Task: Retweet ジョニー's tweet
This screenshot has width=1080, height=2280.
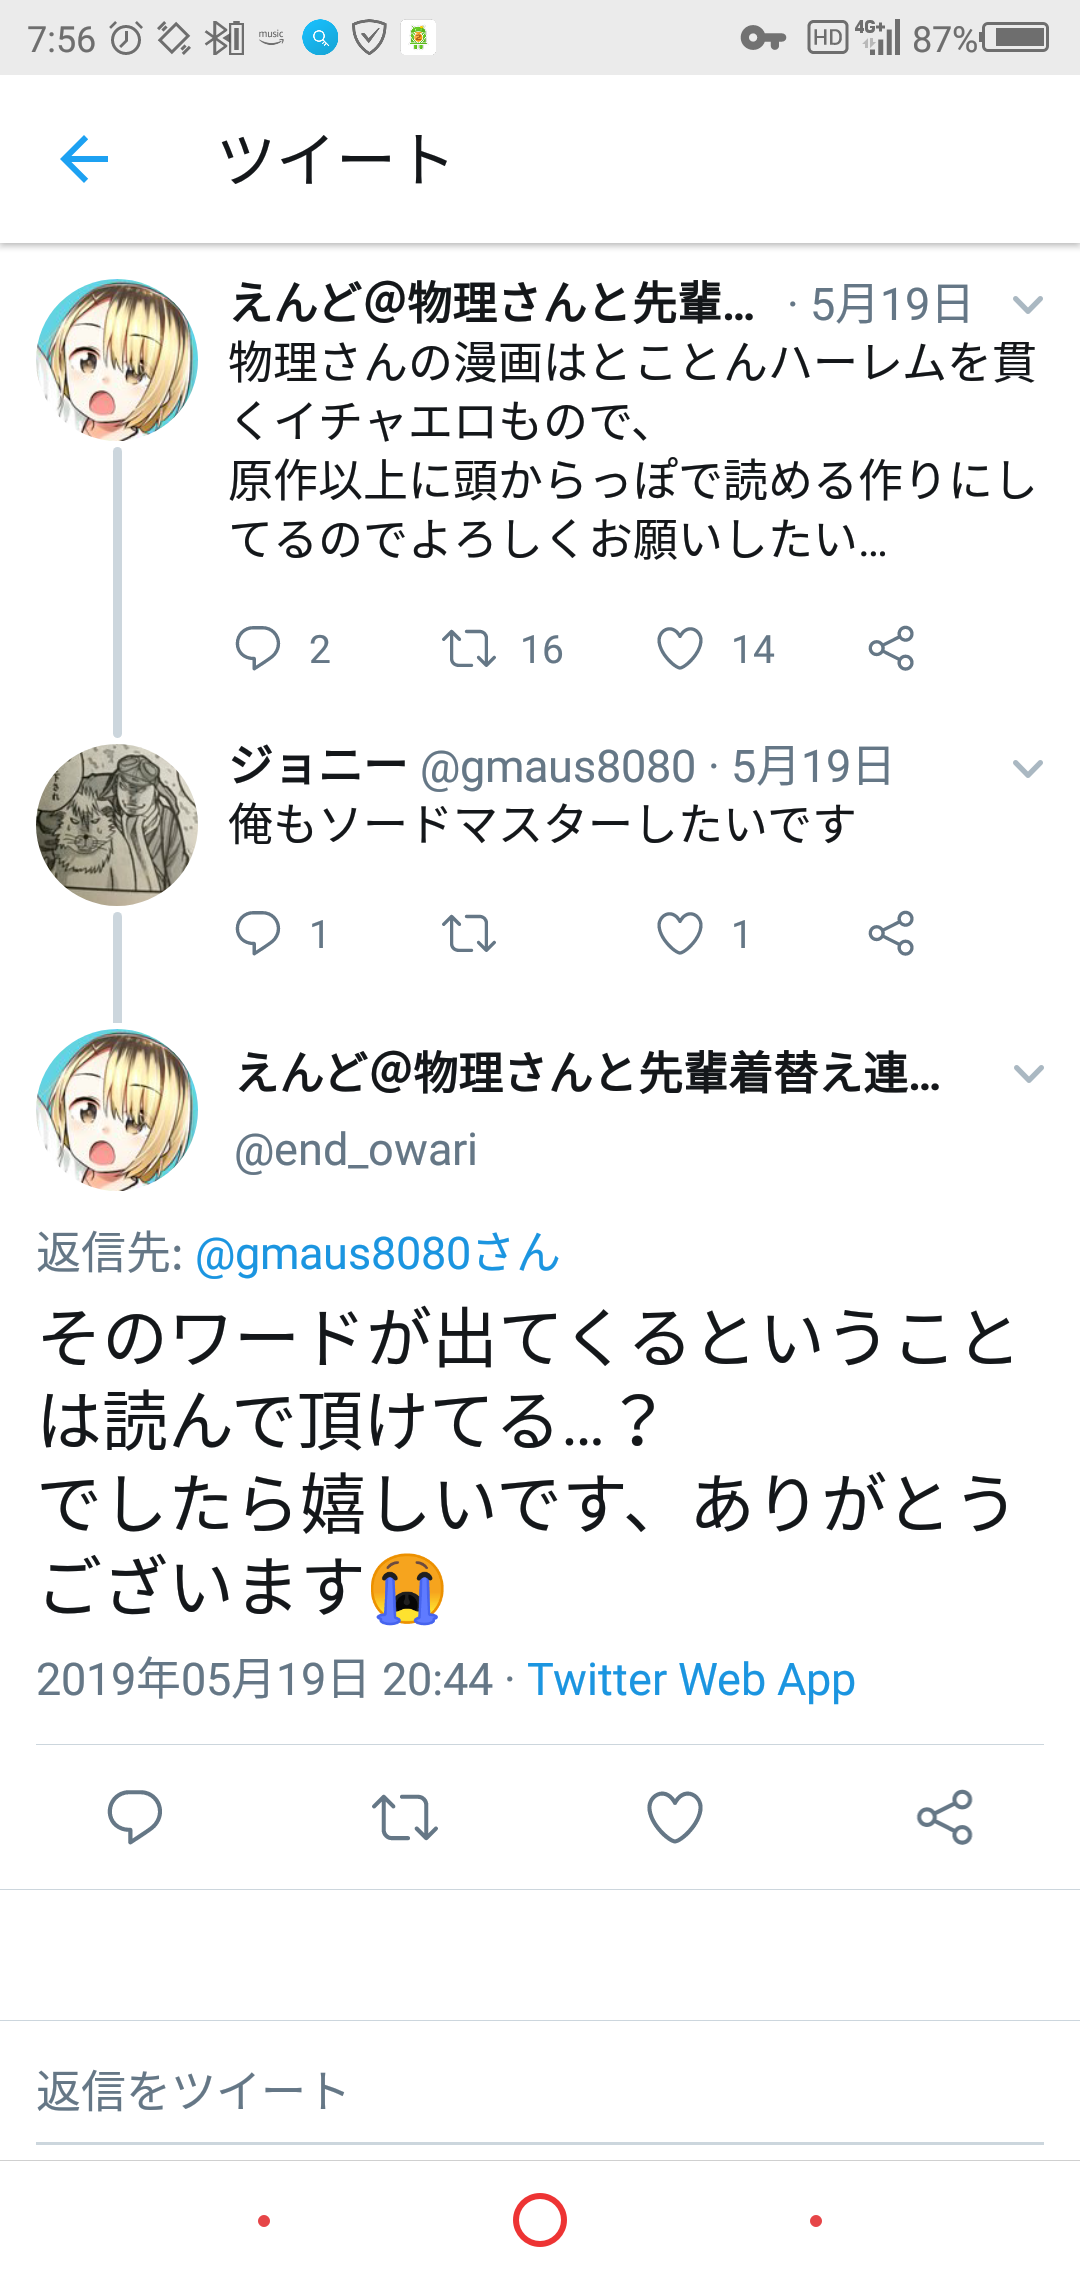Action: (x=469, y=934)
